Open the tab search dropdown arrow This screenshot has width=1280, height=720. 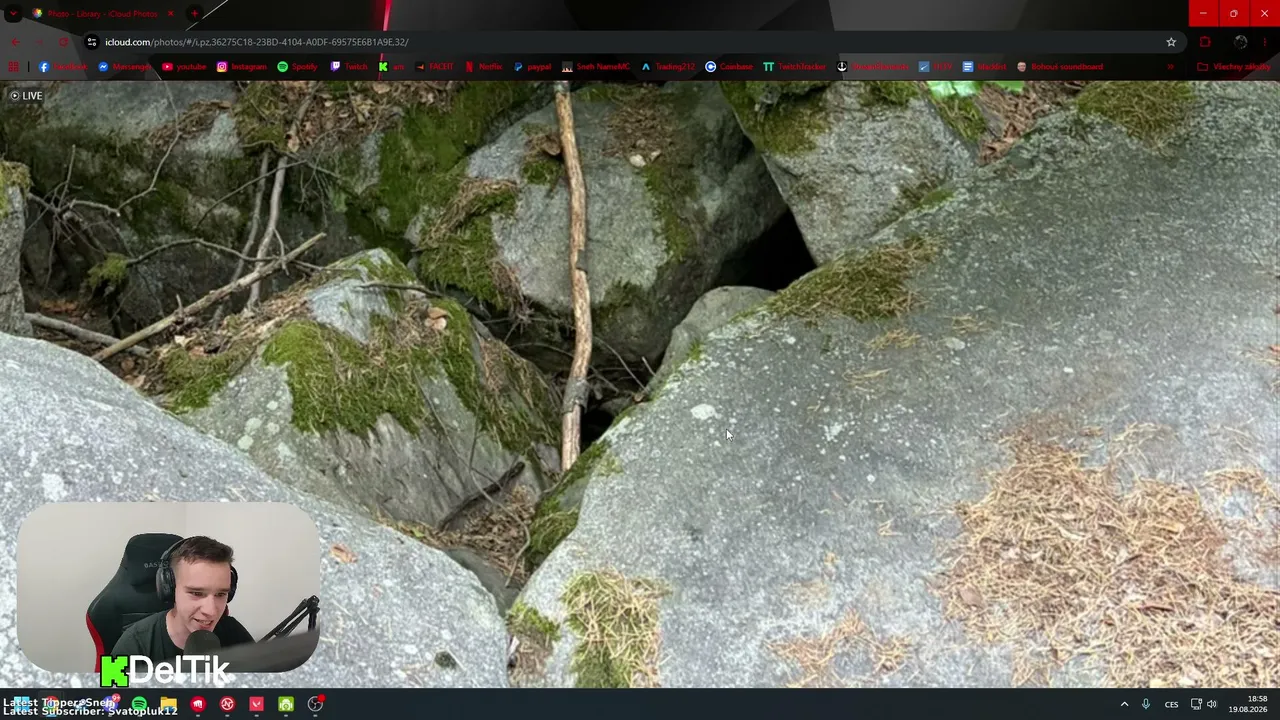point(13,14)
